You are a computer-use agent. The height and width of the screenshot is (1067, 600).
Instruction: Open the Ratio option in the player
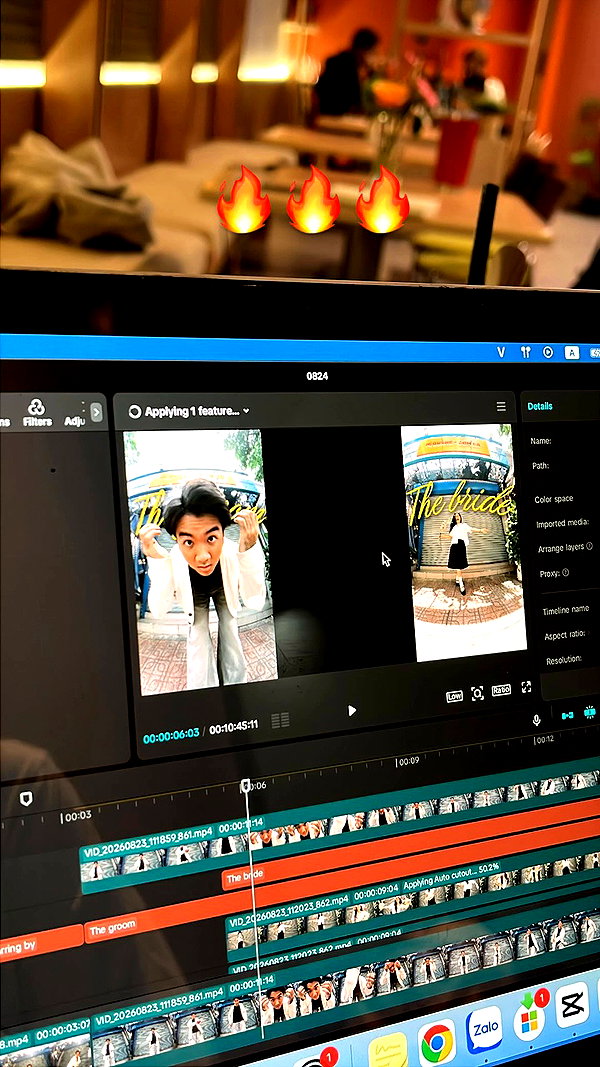click(501, 690)
